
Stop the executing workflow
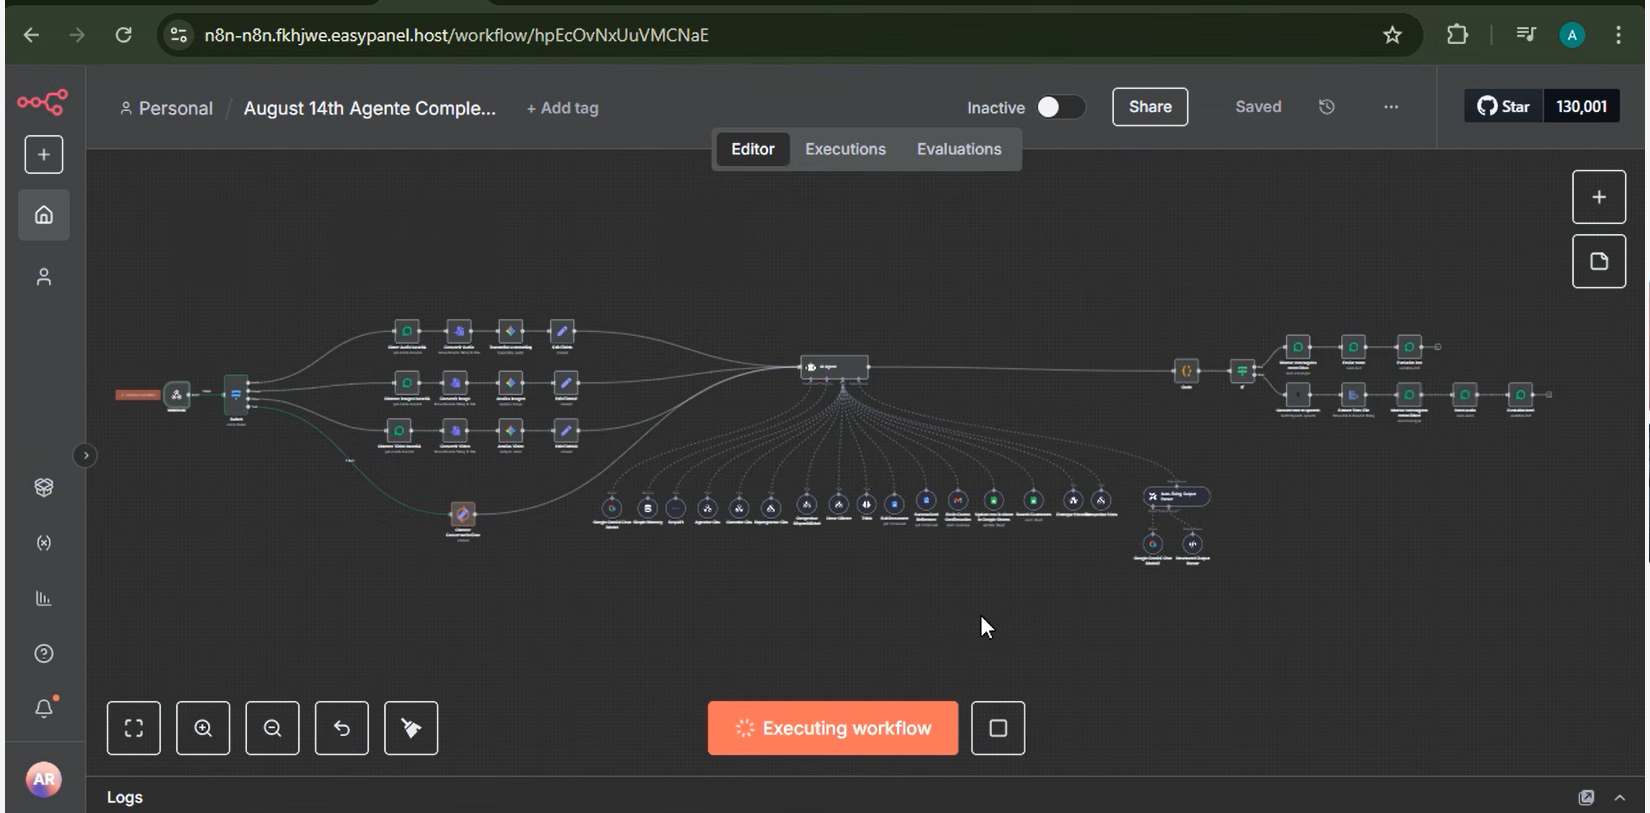pos(997,728)
